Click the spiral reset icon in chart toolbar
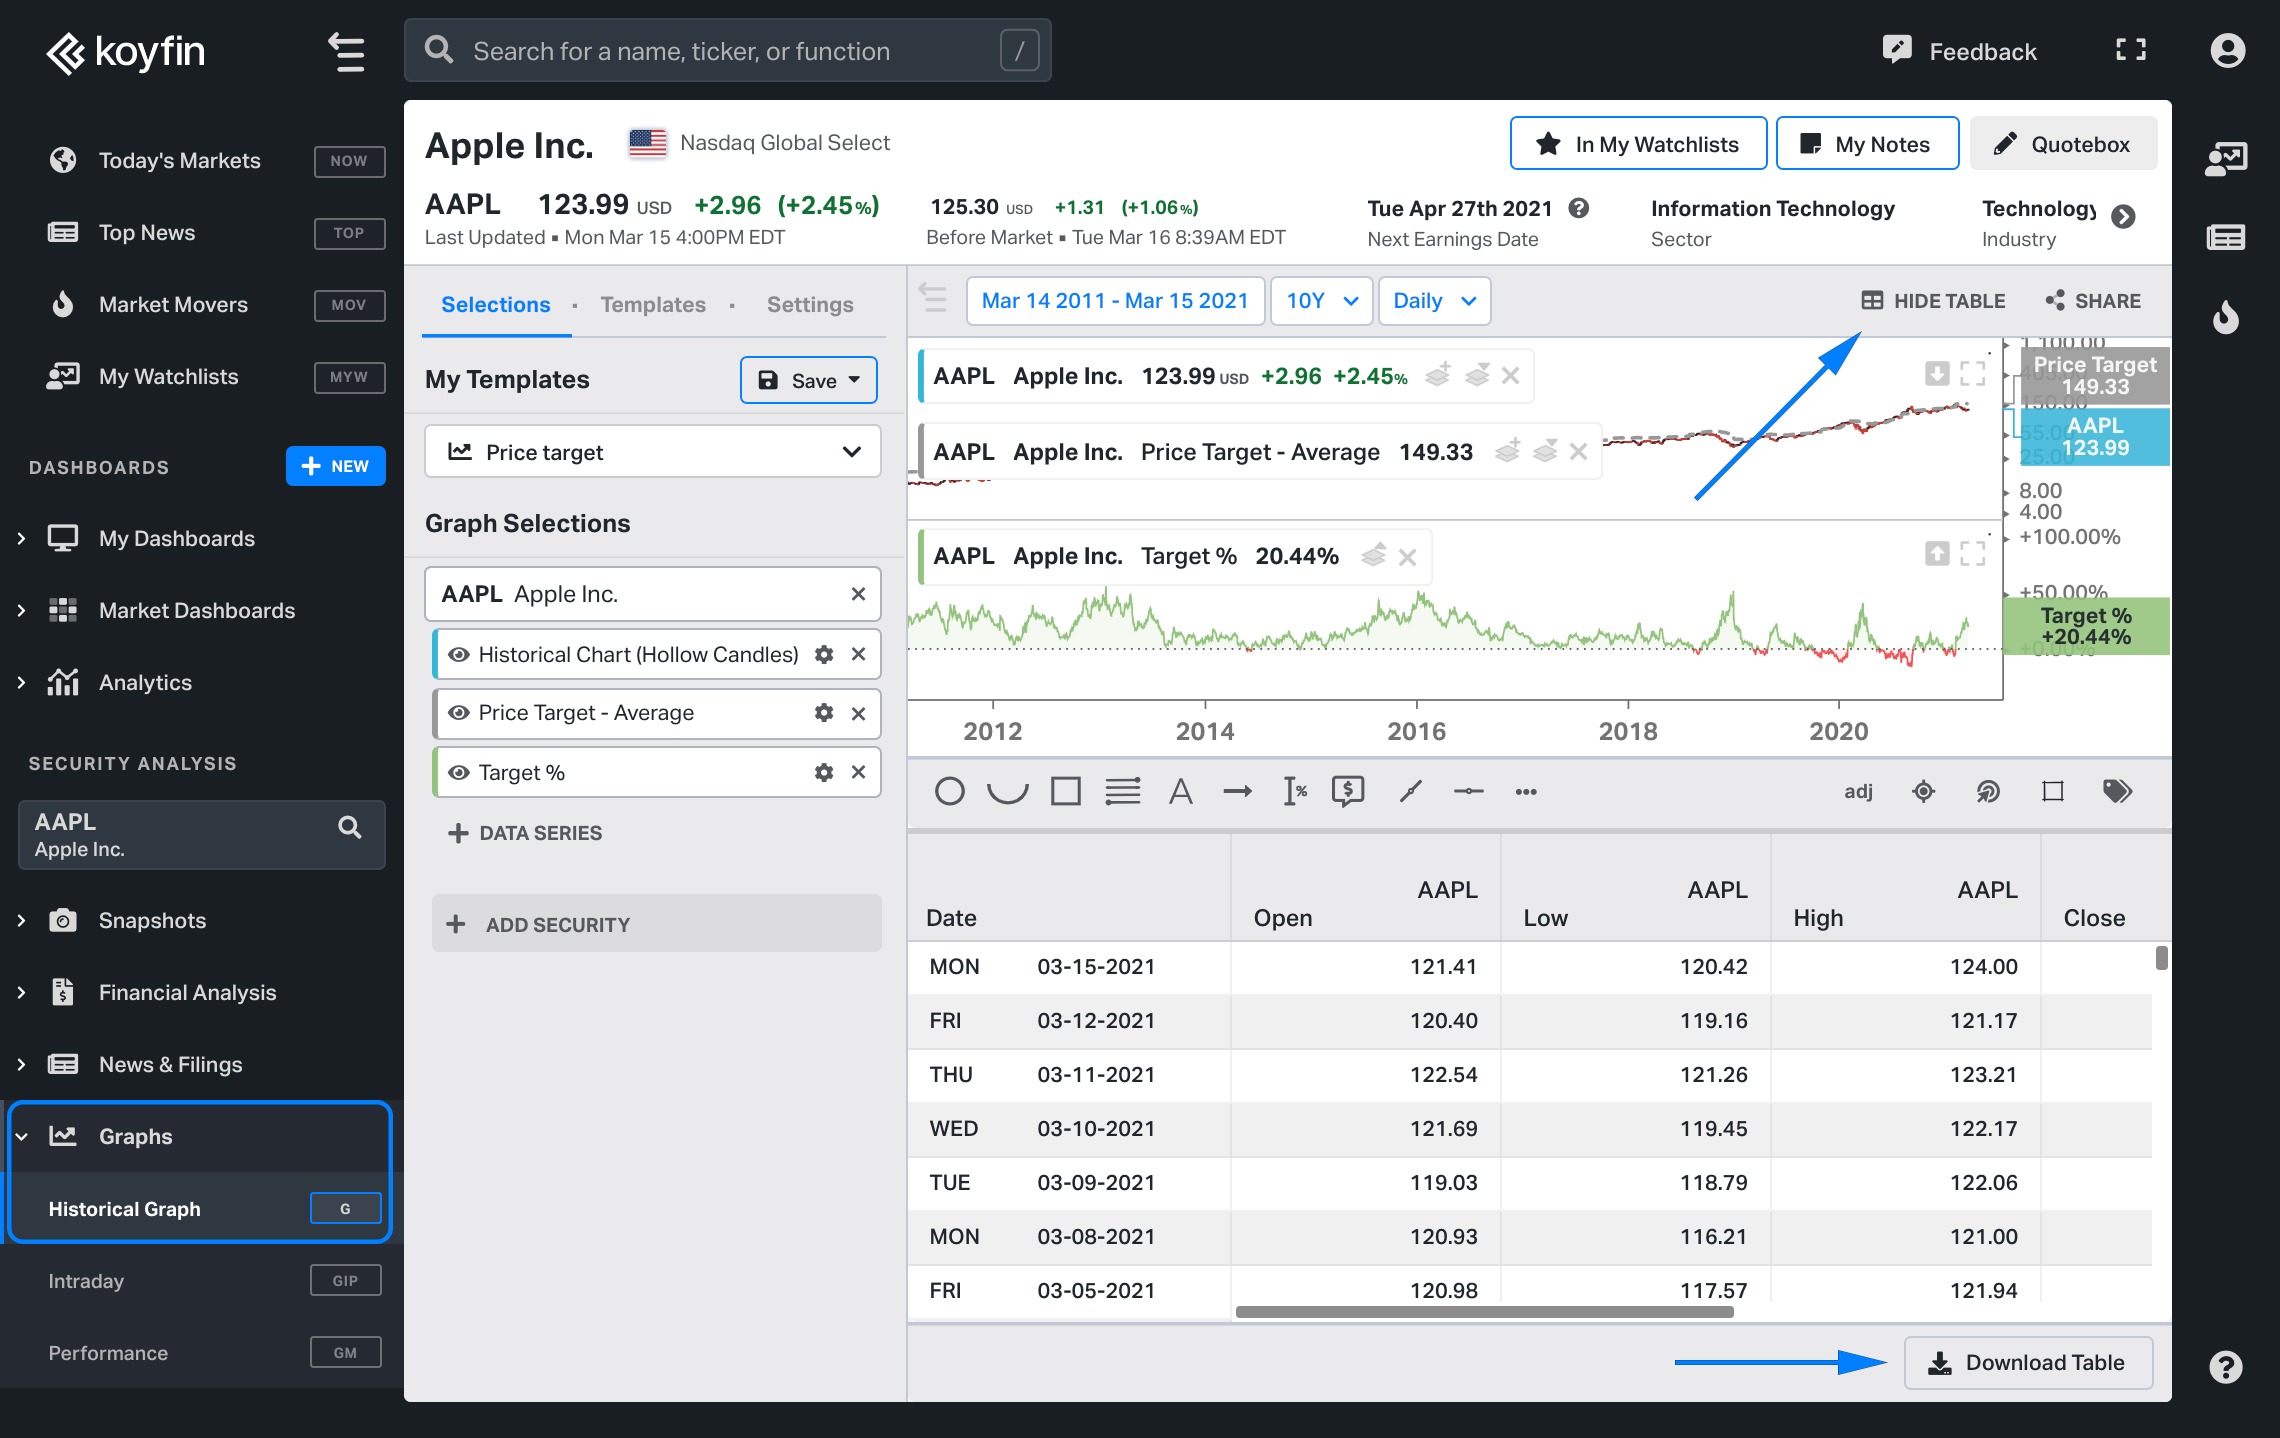Screen dimensions: 2280x1438 point(1988,792)
